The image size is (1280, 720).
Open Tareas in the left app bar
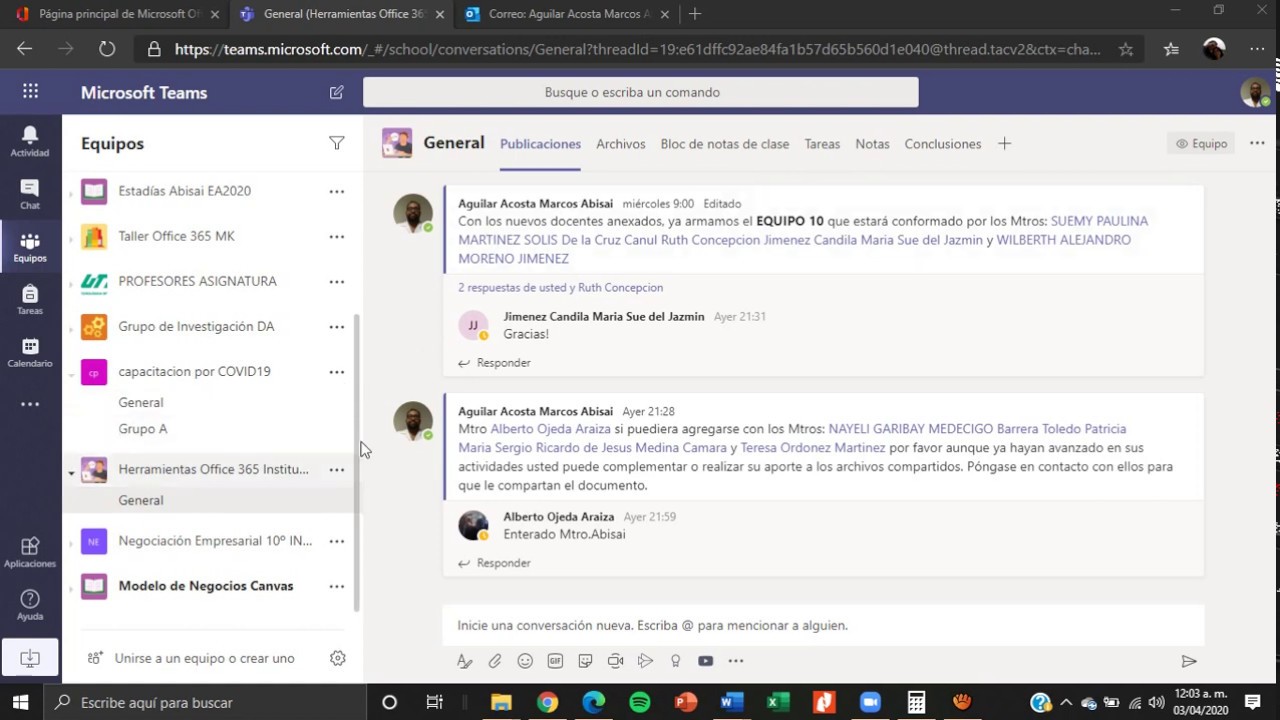tap(30, 299)
